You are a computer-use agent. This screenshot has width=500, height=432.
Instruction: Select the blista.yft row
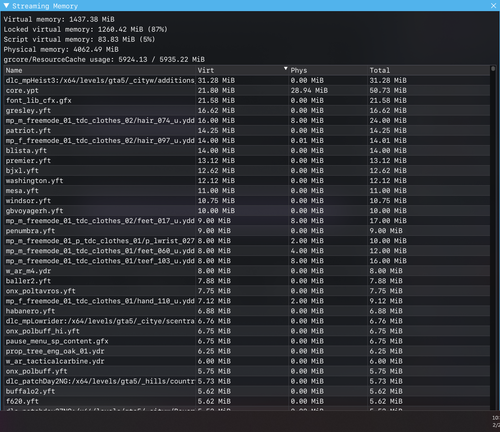pyautogui.click(x=247, y=150)
